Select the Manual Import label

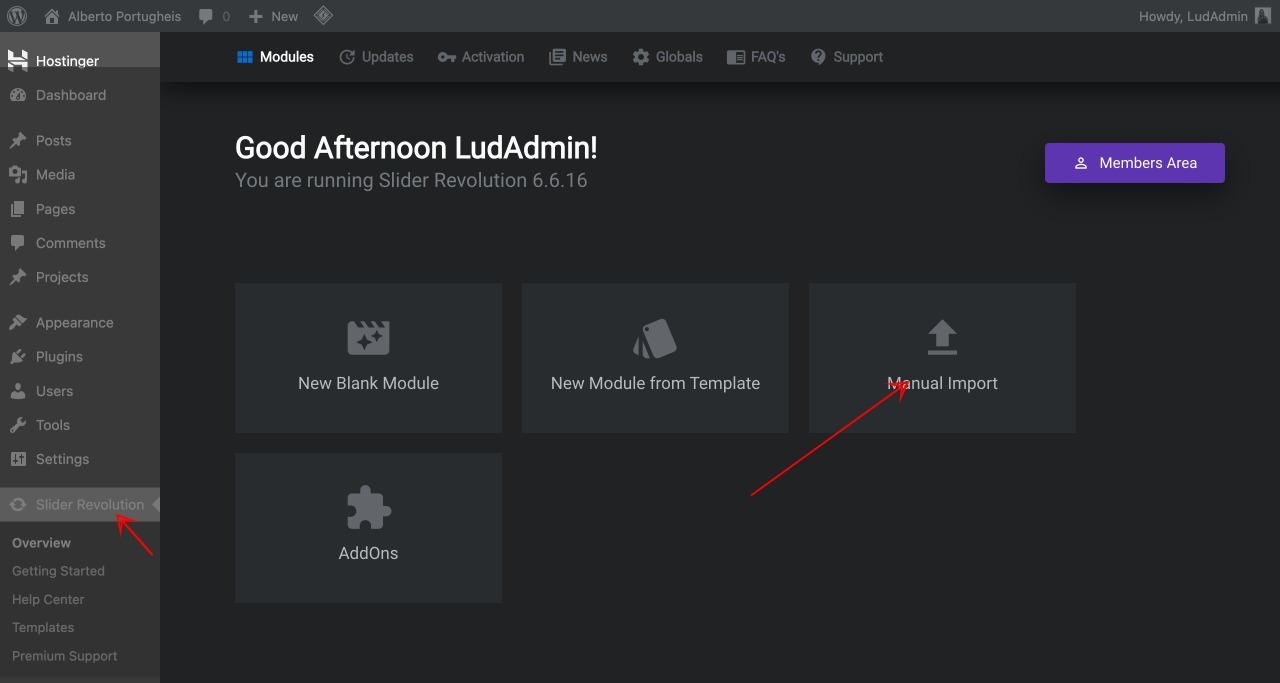[x=942, y=383]
